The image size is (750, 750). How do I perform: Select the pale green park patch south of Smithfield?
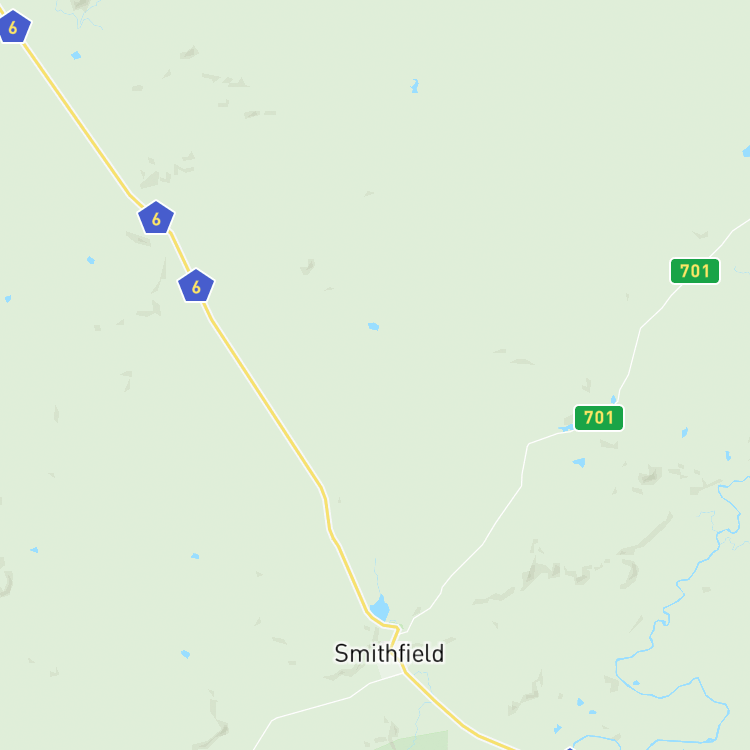coord(421,741)
